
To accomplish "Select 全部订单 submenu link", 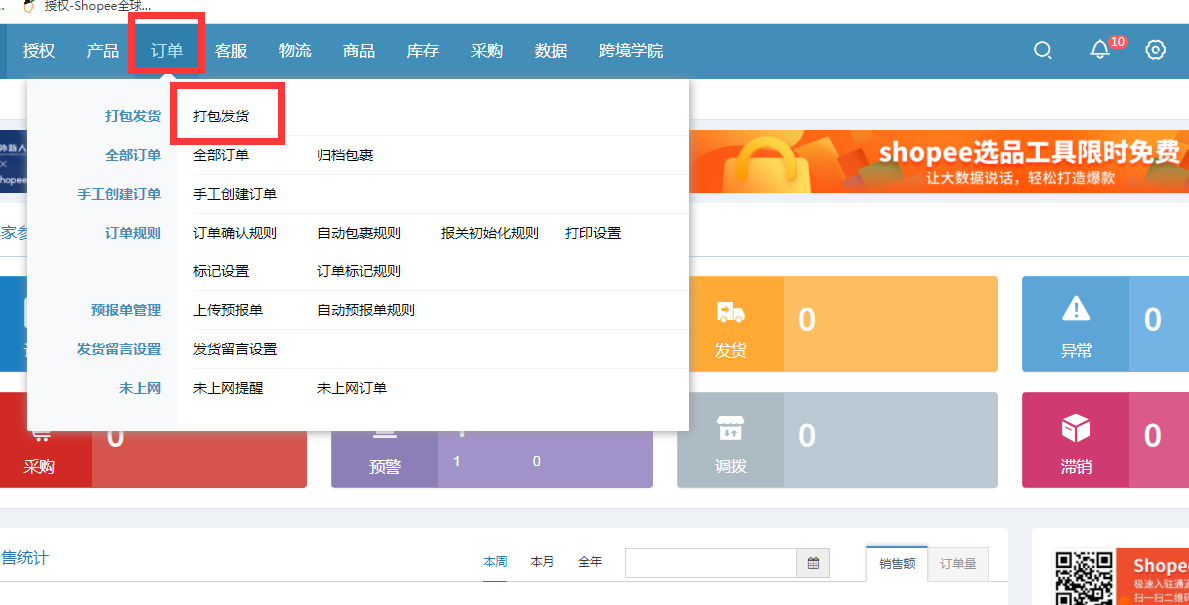I will pos(221,155).
